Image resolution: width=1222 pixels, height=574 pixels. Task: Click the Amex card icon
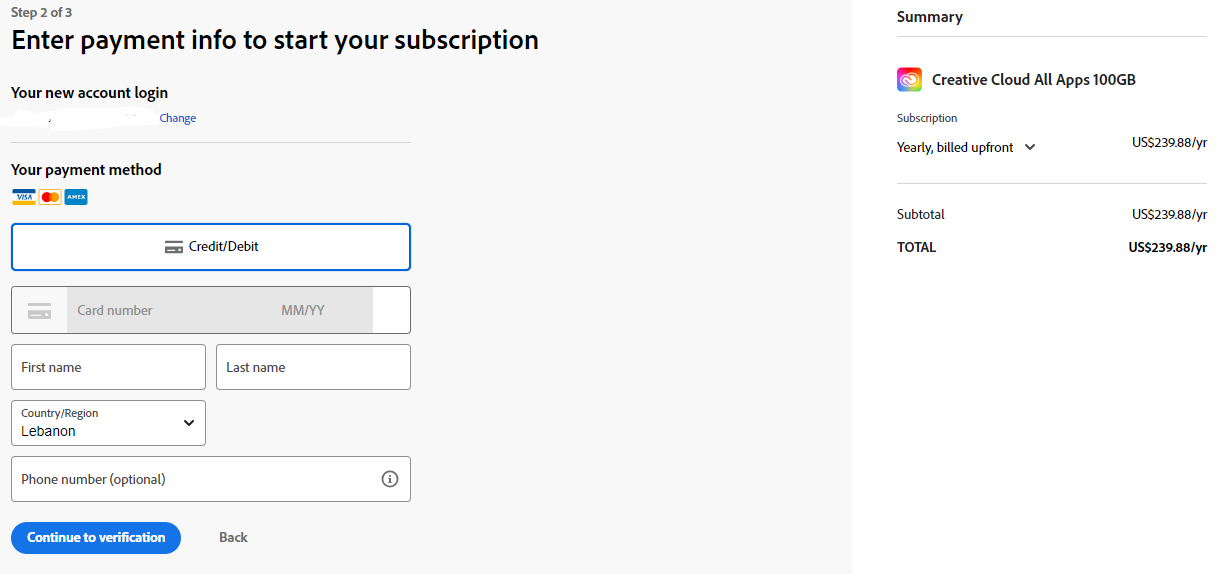click(76, 197)
